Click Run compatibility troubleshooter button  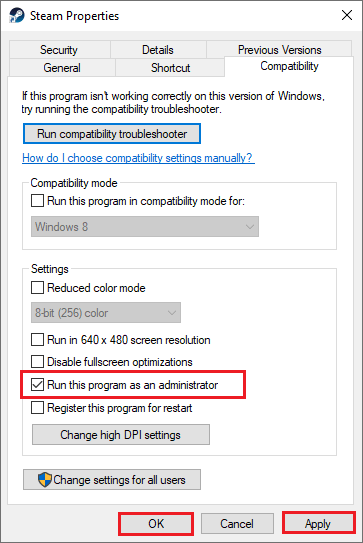[x=112, y=134]
